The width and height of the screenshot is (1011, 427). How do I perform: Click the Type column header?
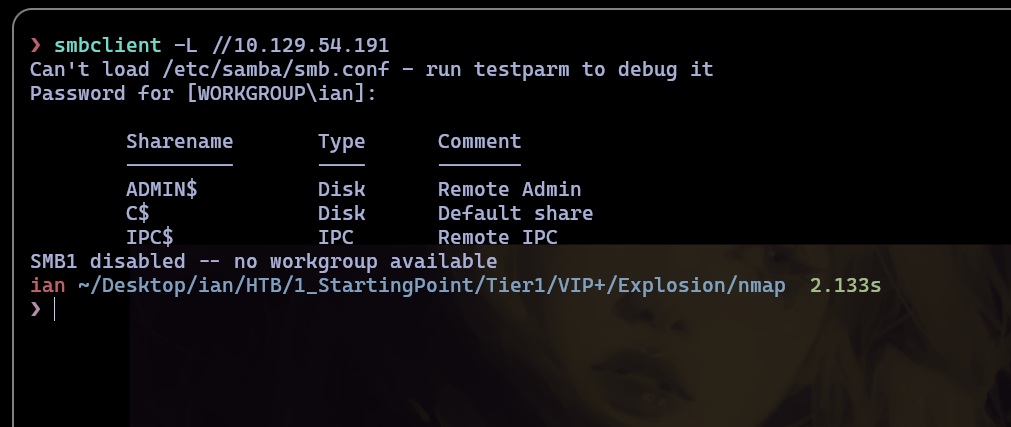coord(342,142)
